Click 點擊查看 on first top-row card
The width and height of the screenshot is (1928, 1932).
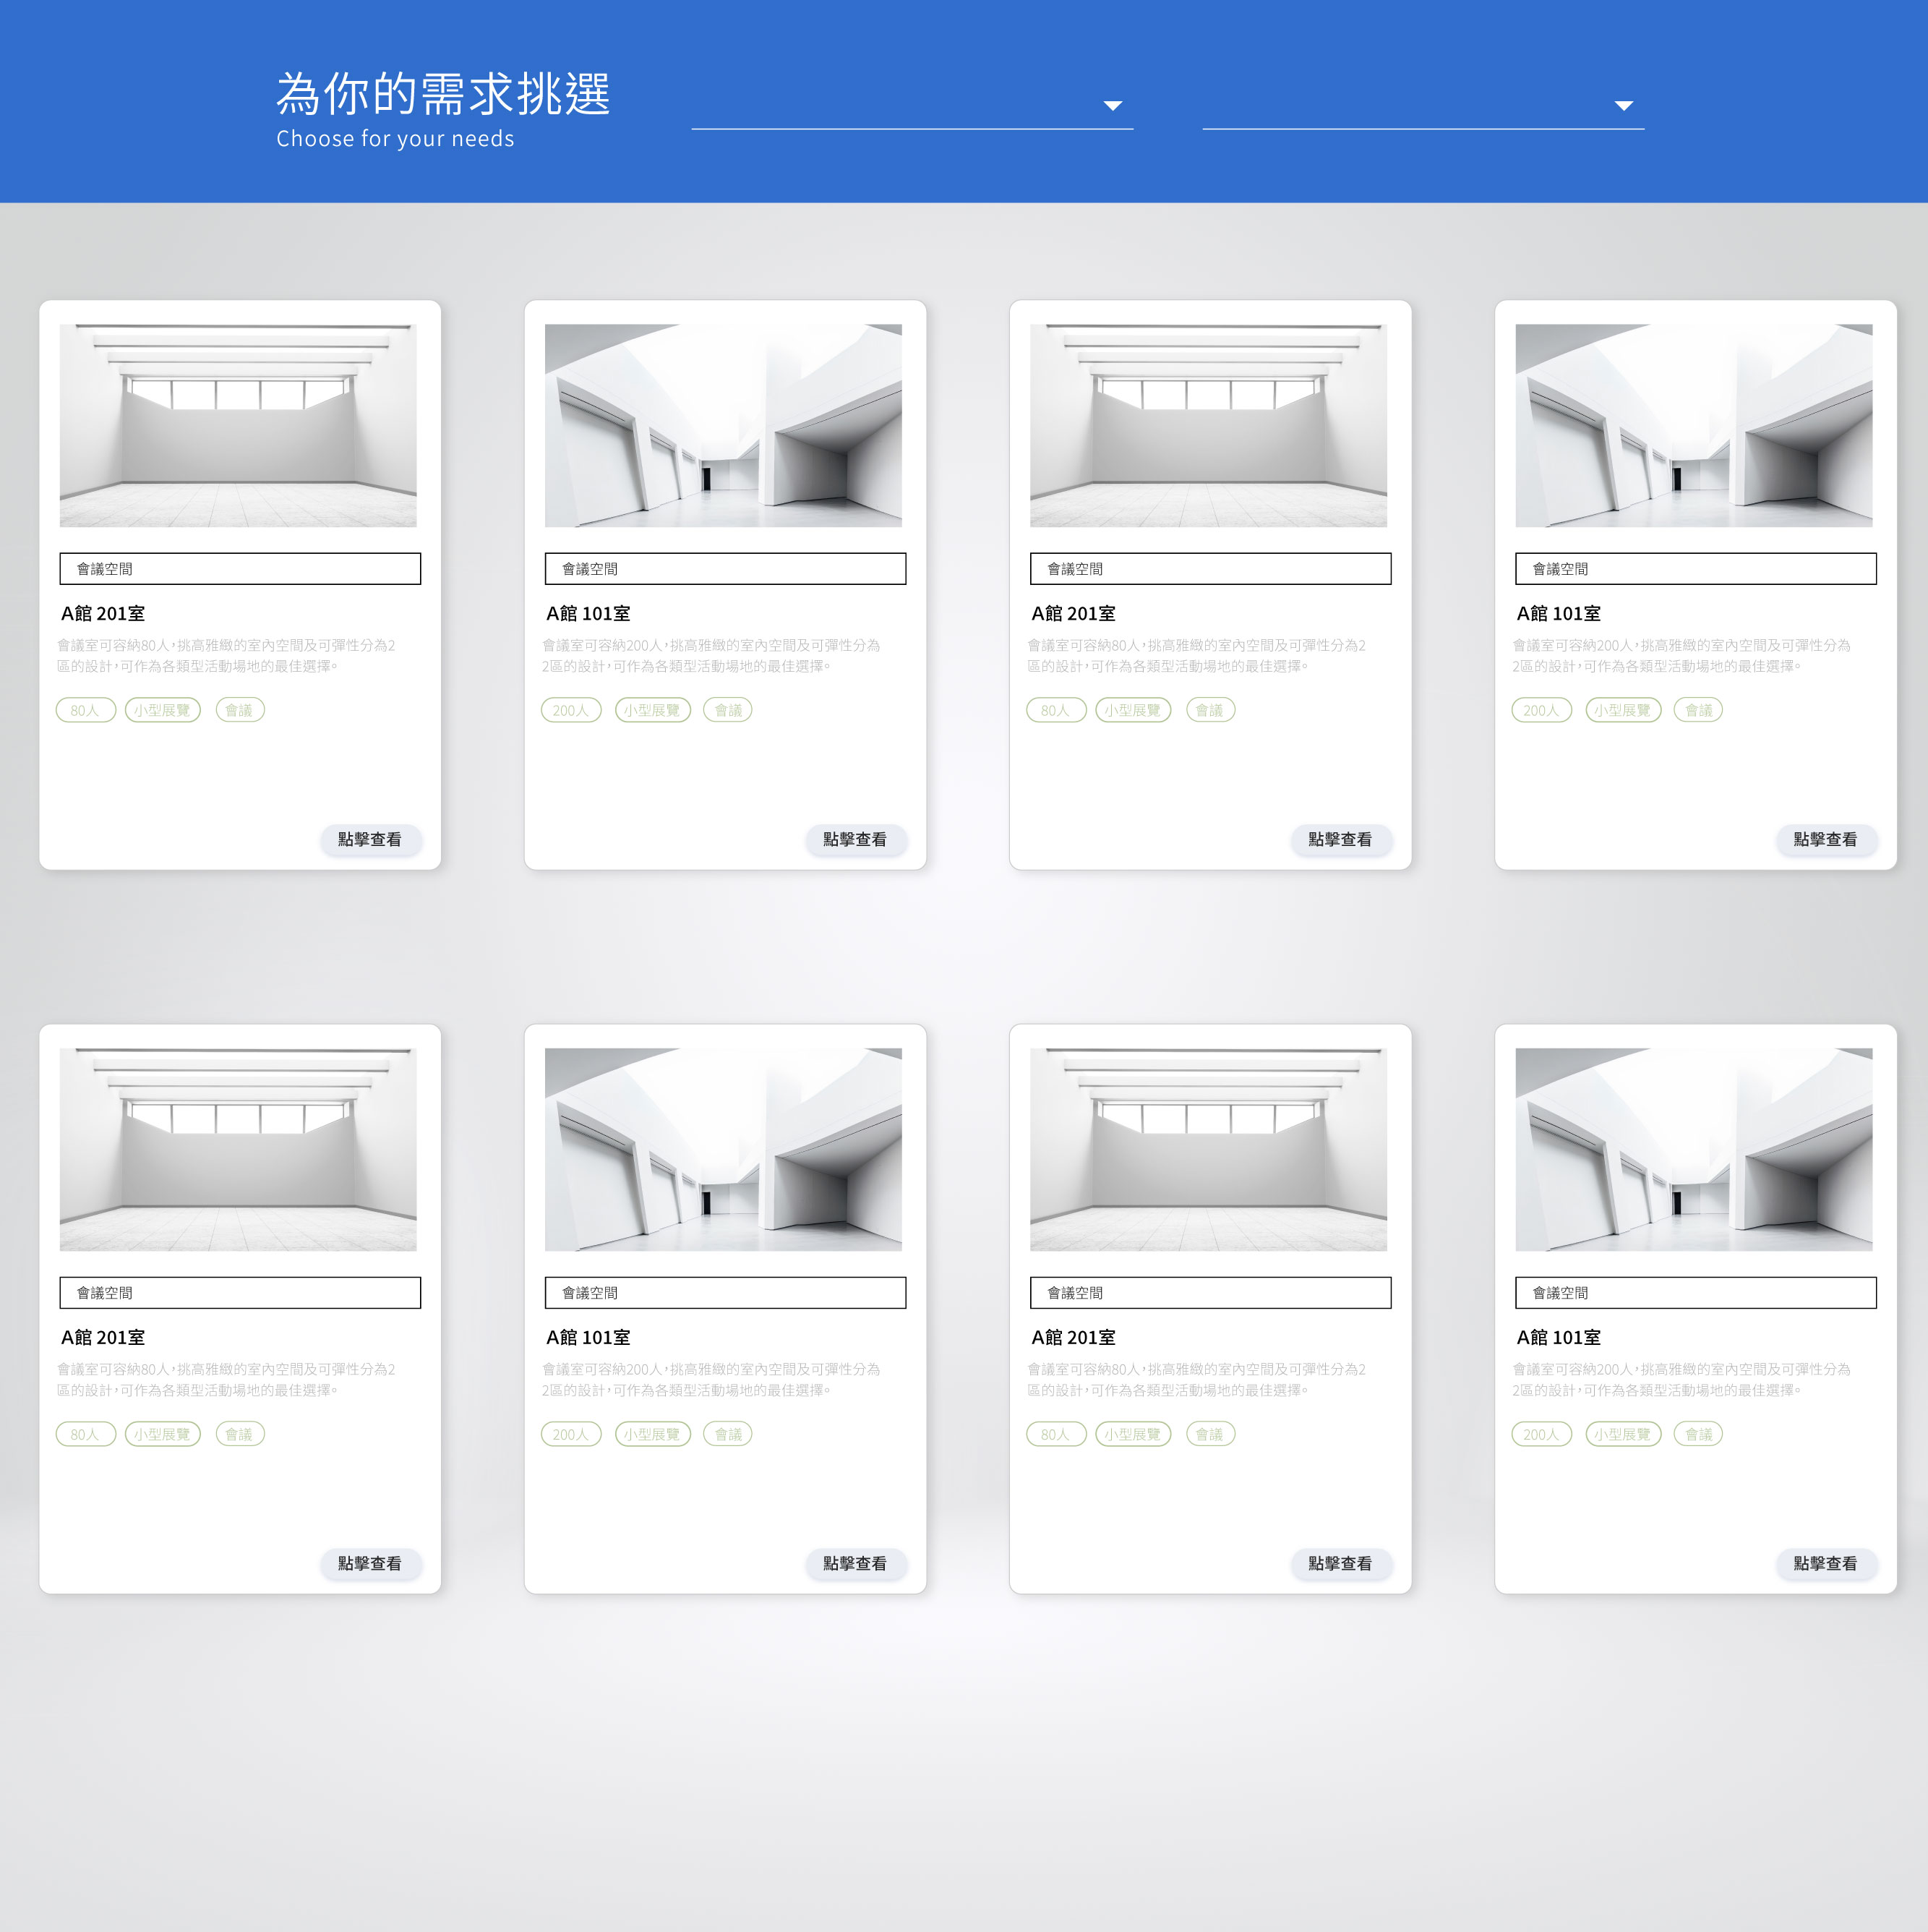tap(370, 839)
